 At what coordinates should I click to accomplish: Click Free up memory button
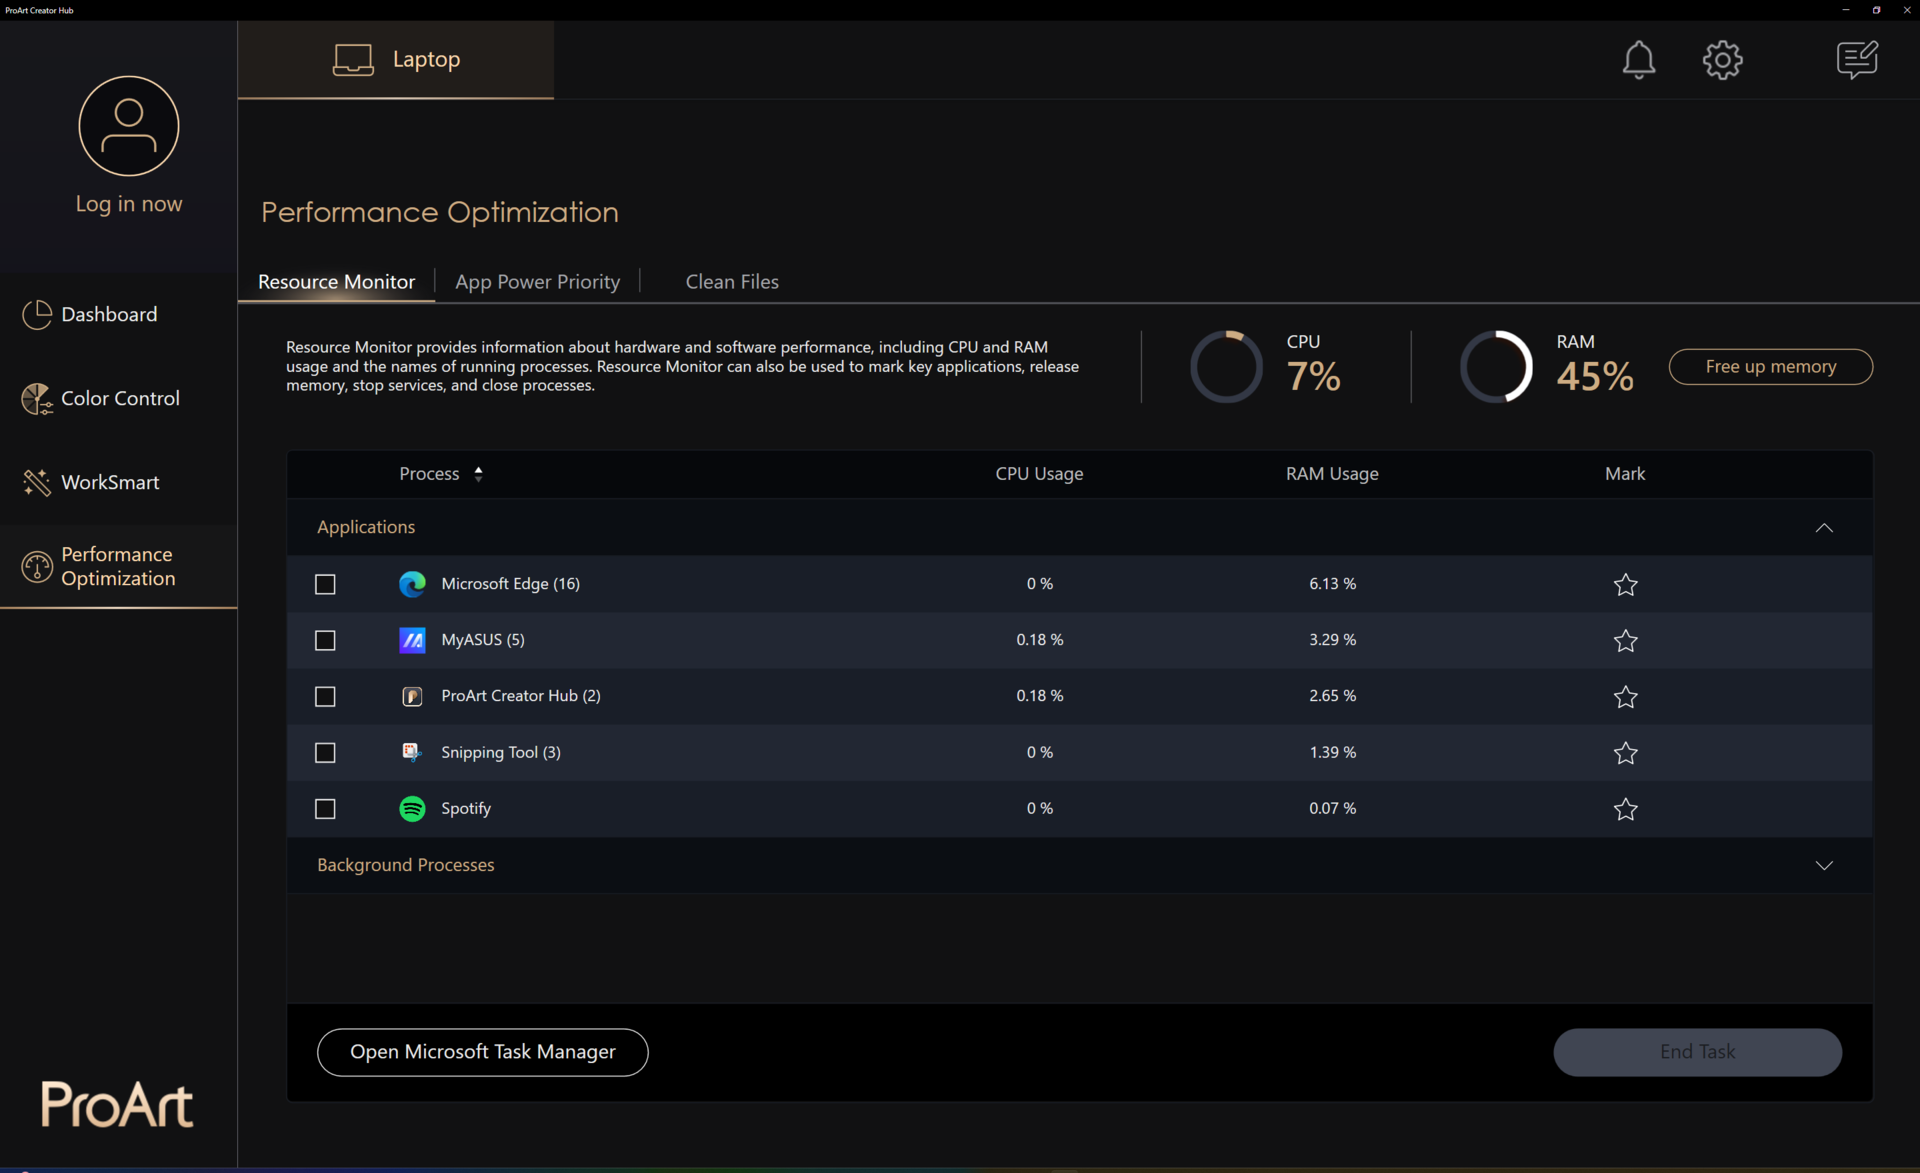[1770, 367]
